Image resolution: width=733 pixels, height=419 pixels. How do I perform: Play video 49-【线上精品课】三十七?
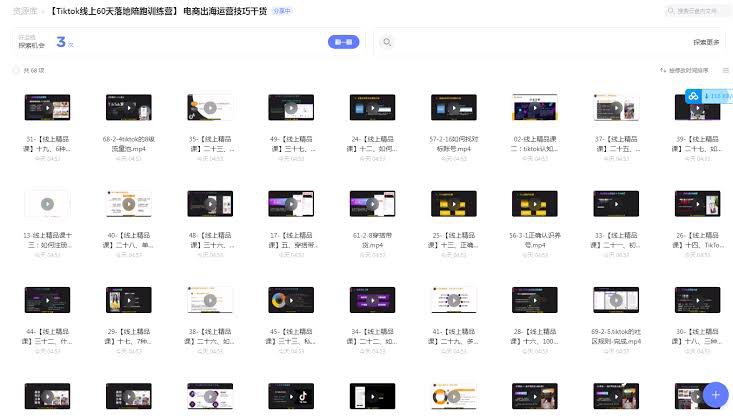point(291,108)
